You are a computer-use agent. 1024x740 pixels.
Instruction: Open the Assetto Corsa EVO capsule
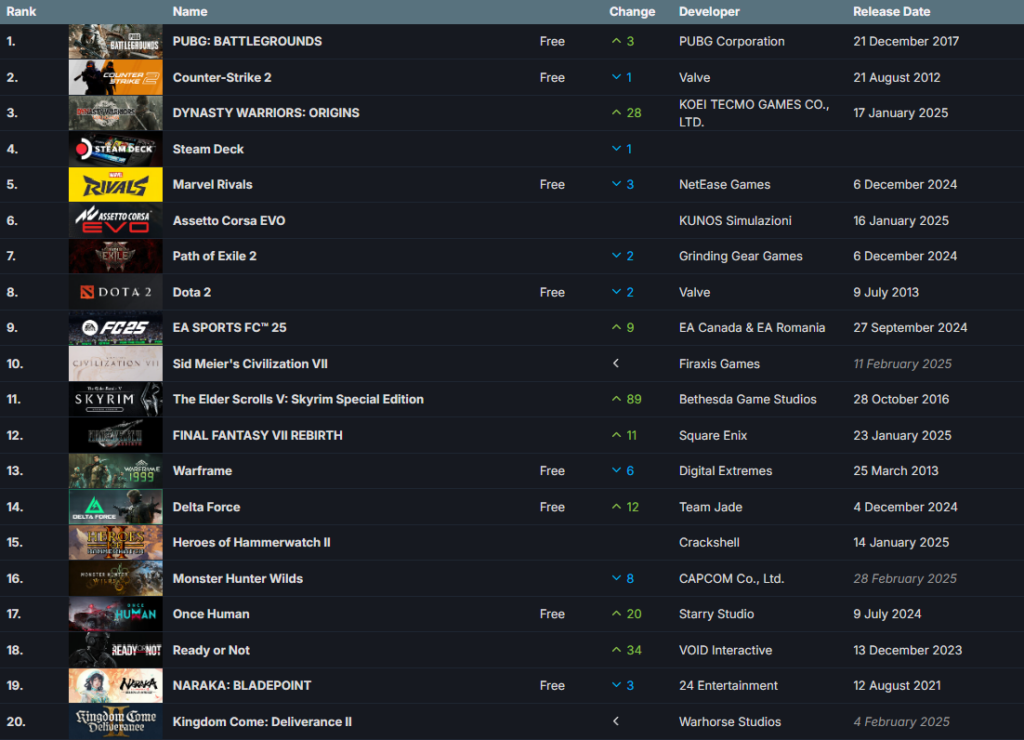pos(114,220)
